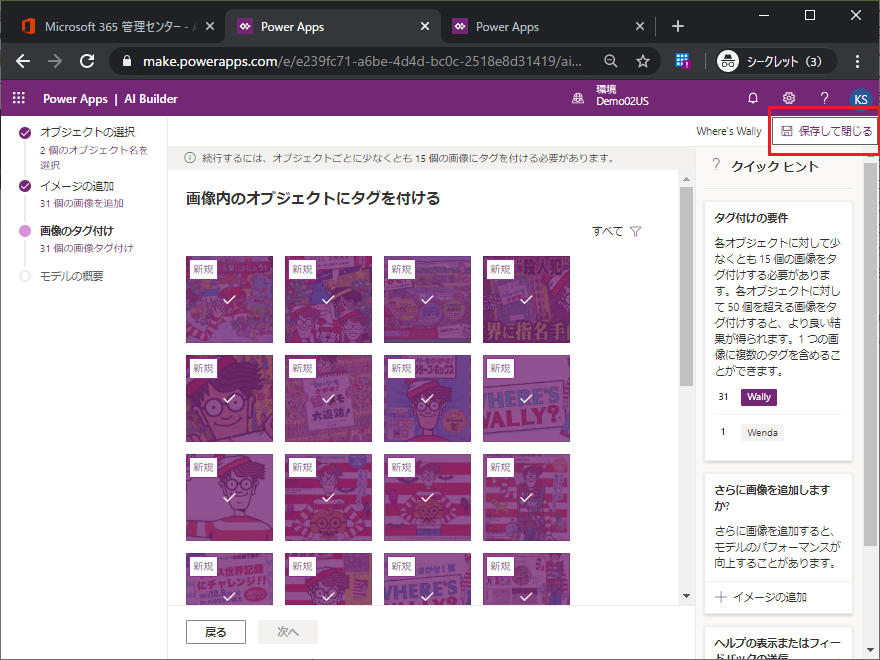Open the WHERE'S WALLY? thumbnail in second row

[x=526, y=398]
